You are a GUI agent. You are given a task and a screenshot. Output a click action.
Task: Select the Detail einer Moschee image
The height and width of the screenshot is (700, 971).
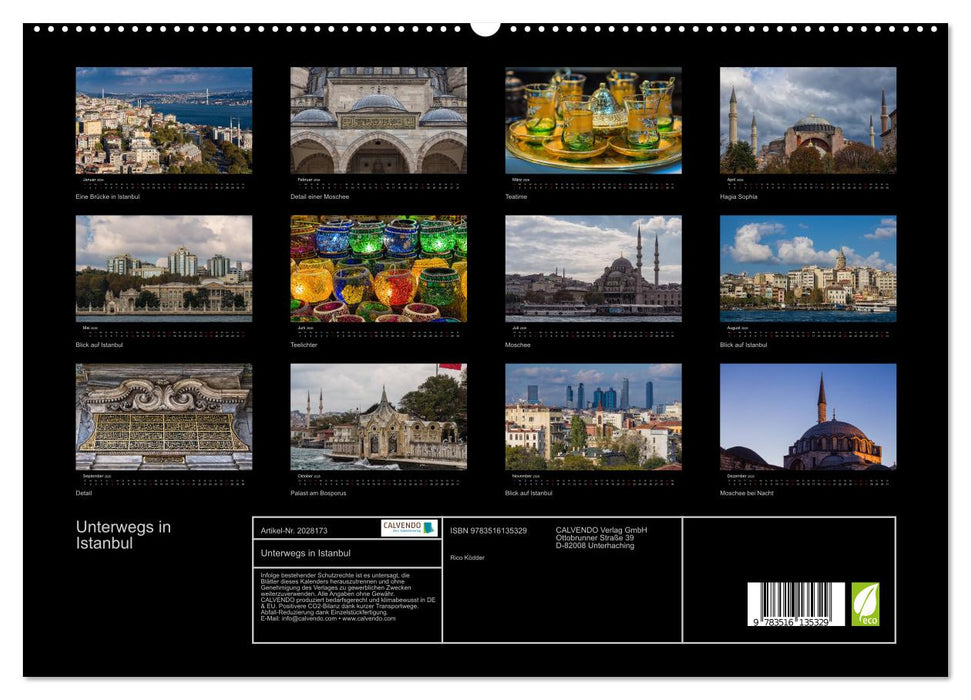tap(375, 123)
